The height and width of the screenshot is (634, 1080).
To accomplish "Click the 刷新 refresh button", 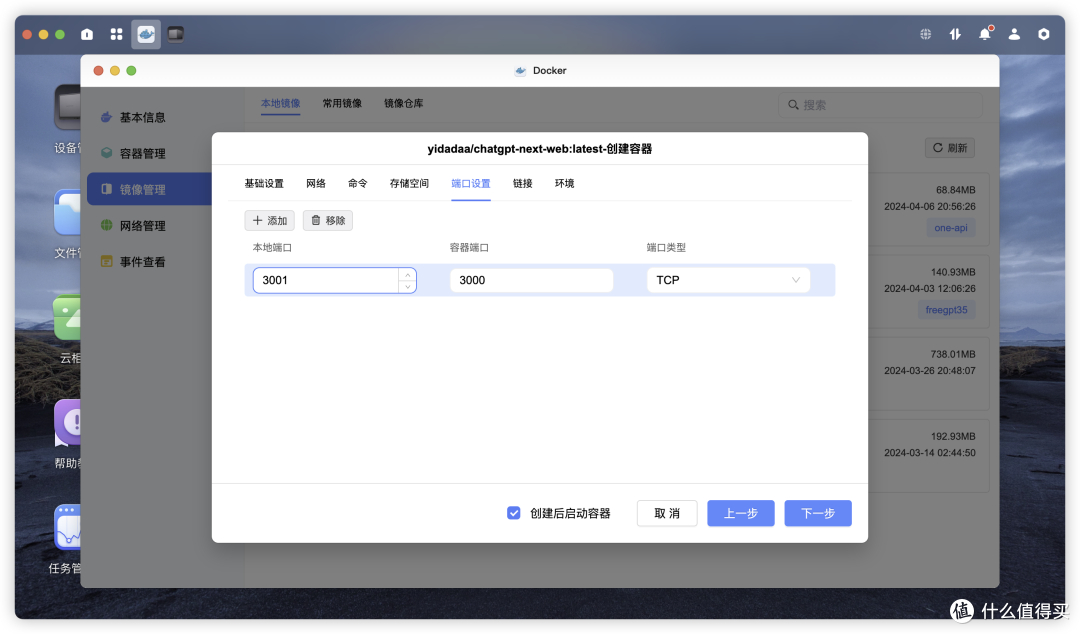I will click(950, 148).
